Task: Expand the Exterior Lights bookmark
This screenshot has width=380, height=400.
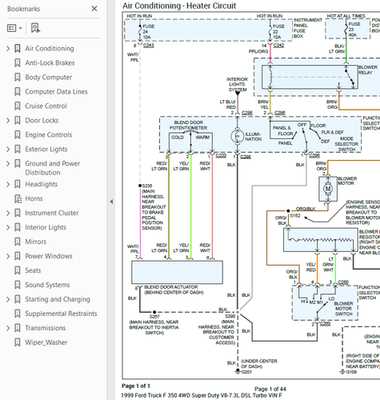Action: (8, 149)
